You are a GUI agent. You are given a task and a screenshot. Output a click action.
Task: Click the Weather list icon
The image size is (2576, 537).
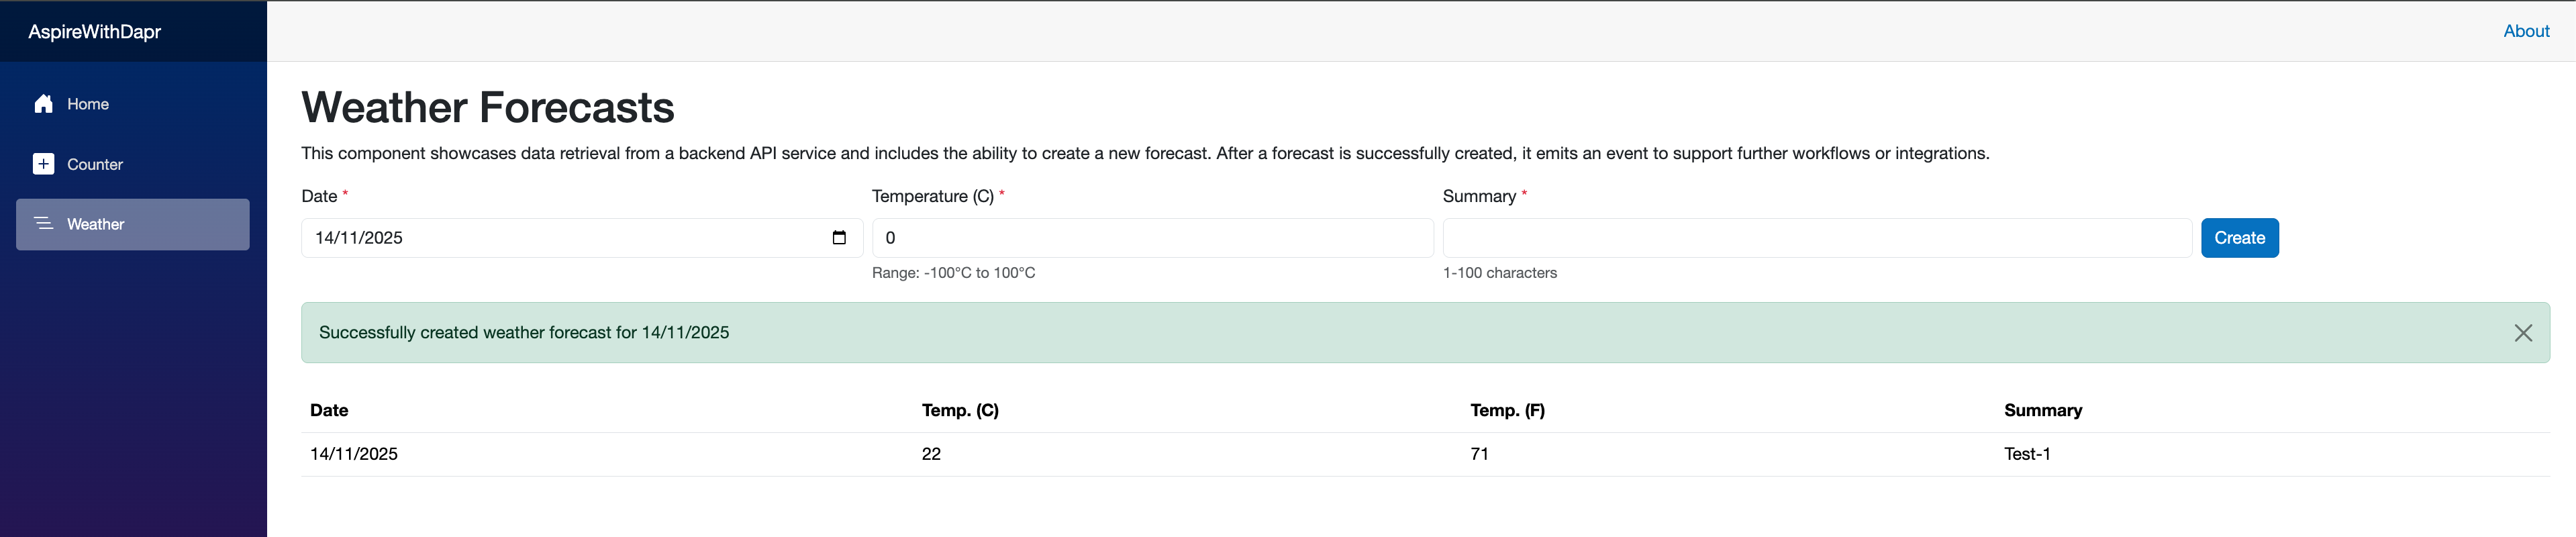pos(43,224)
